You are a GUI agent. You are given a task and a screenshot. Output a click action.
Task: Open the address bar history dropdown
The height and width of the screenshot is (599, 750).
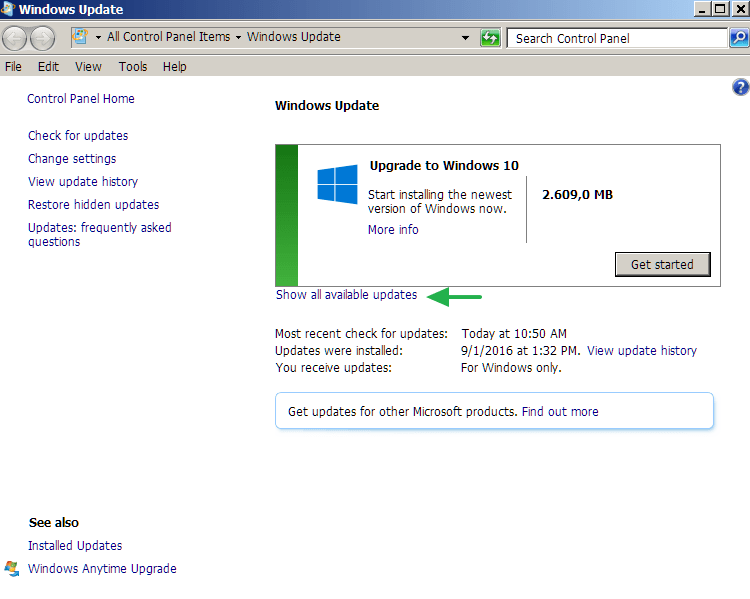tap(465, 38)
